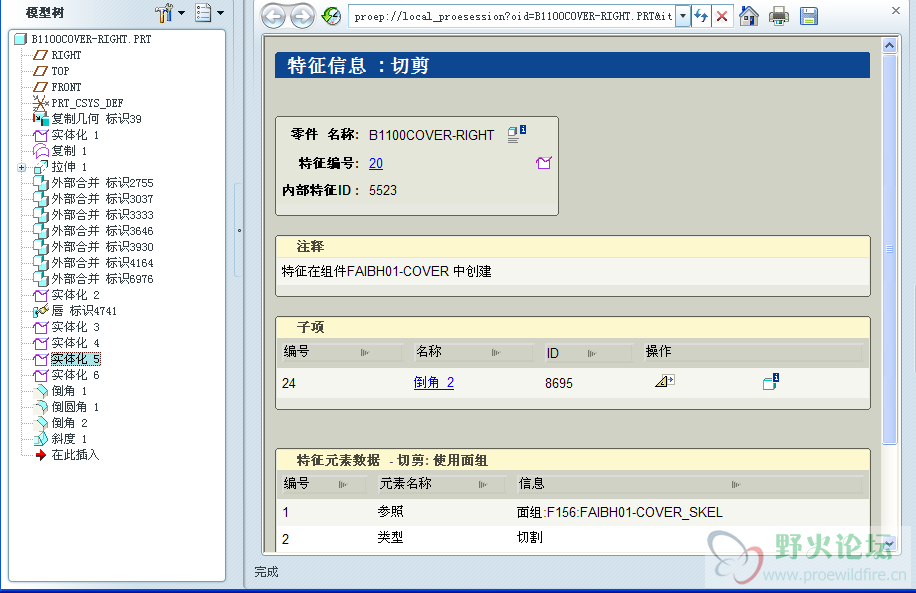Screen dimensions: 916x593
Task: Click the navigate/go arrows icon beside address bar
Action: pos(701,16)
